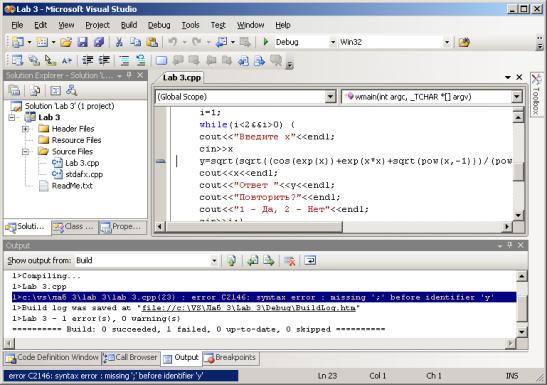Switch to the Class View tab
The image size is (547, 385).
pyautogui.click(x=74, y=227)
